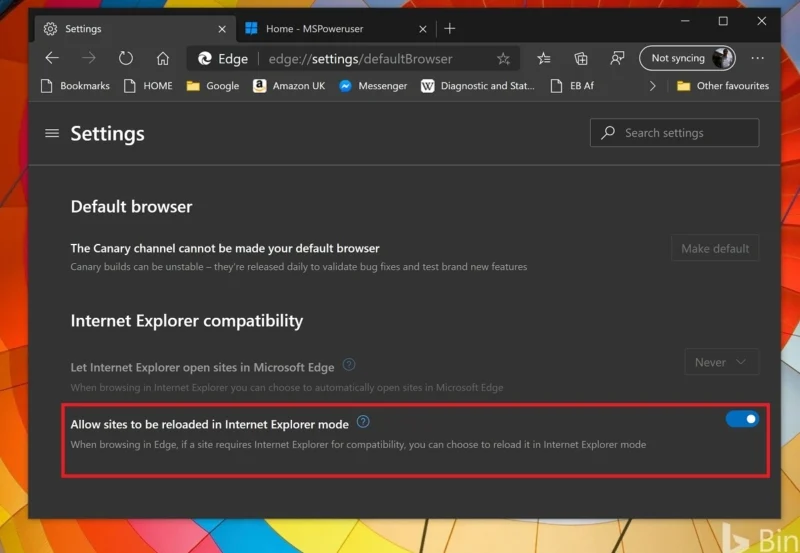Viewport: 800px width, 553px height.
Task: Reload the page with Refresh icon
Action: pos(126,58)
